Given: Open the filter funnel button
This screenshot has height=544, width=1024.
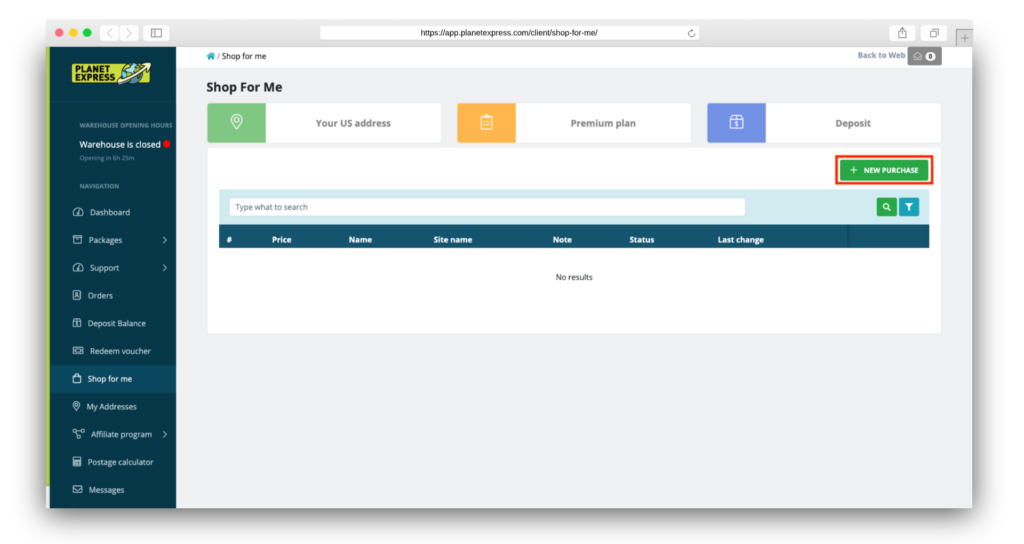Looking at the screenshot, I should pyautogui.click(x=909, y=207).
